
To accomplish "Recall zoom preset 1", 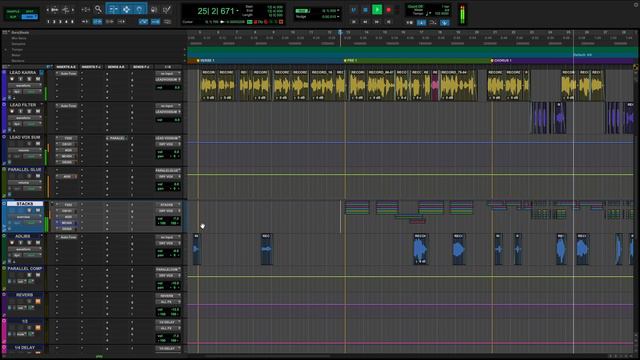I will (x=48, y=22).
